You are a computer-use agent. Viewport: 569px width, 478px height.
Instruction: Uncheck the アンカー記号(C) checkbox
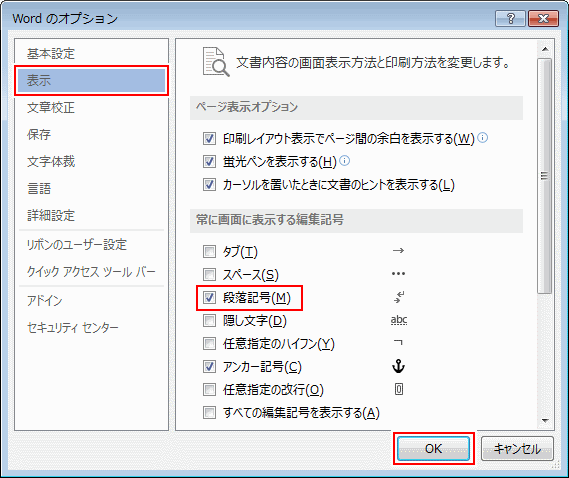pyautogui.click(x=209, y=367)
